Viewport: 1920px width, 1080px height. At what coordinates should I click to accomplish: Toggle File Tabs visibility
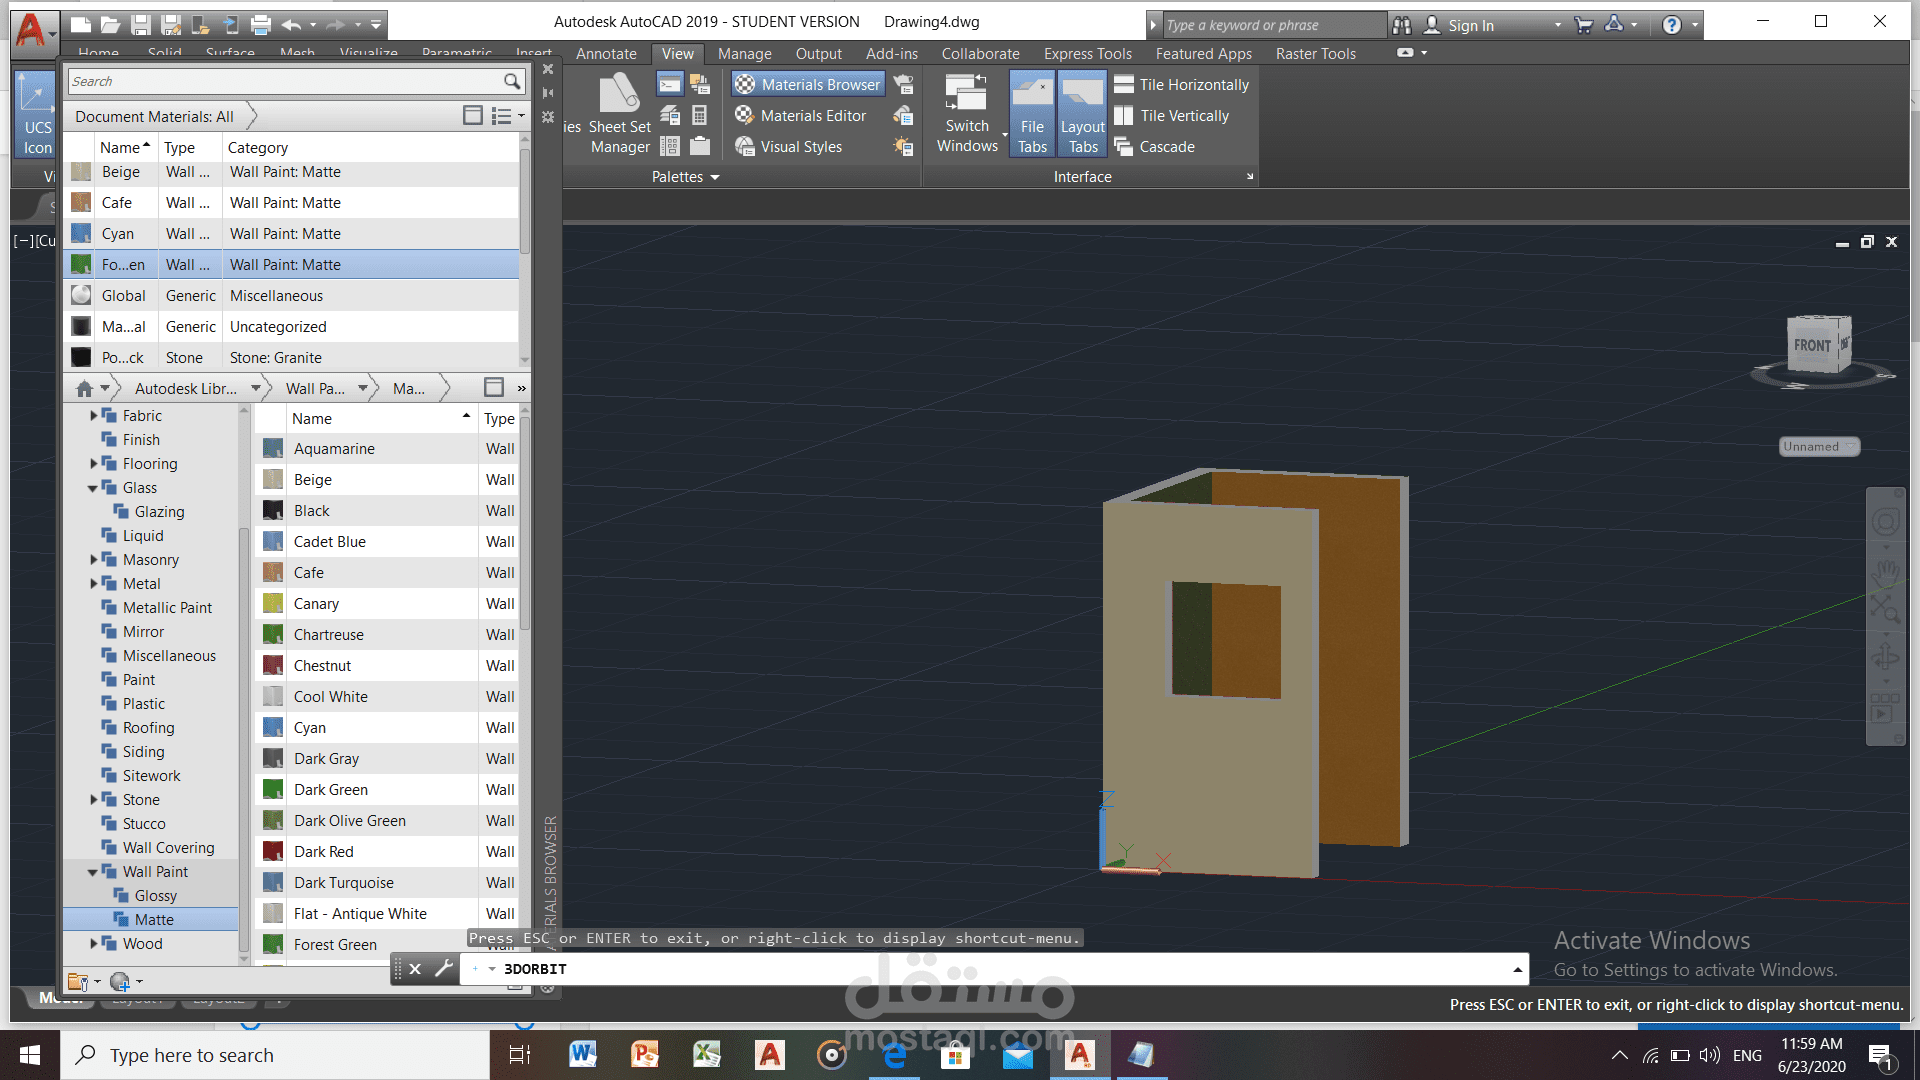1031,112
